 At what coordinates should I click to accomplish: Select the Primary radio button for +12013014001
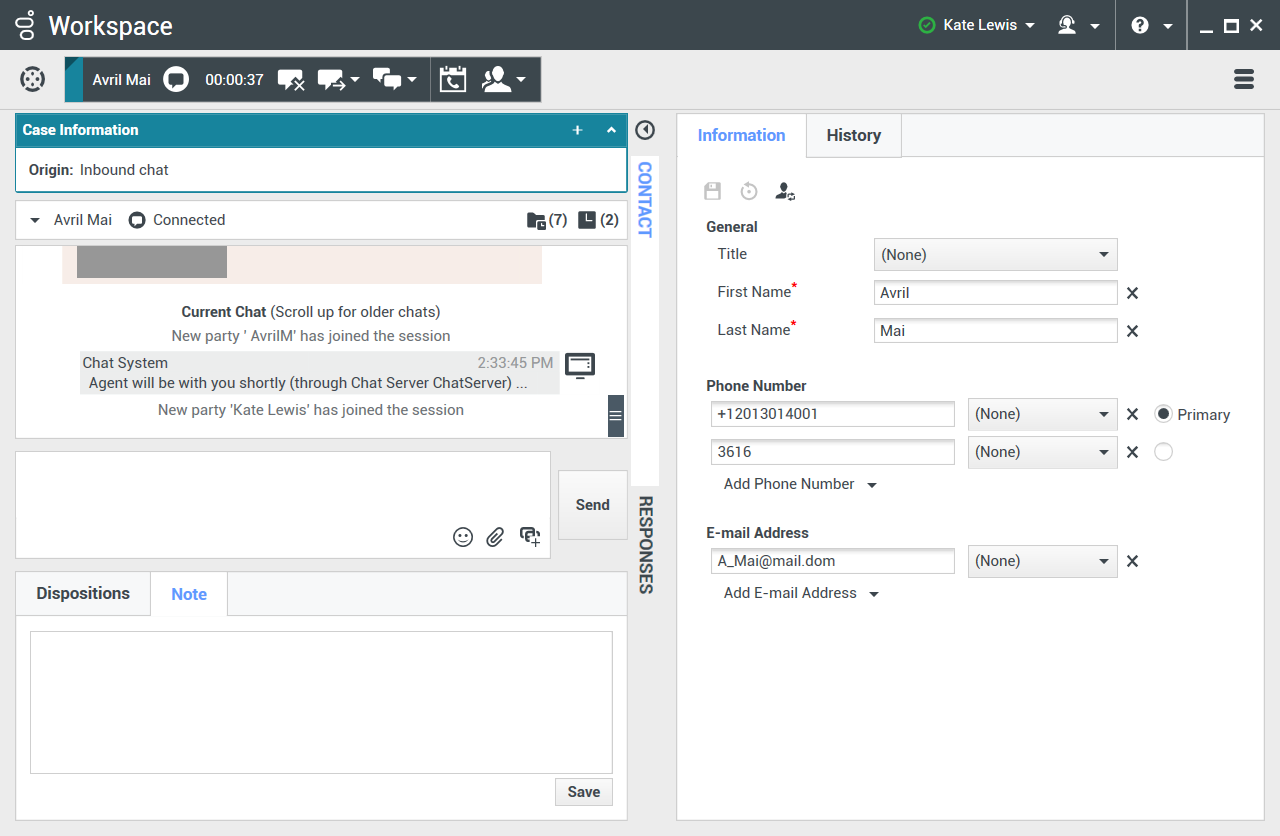tap(1163, 414)
